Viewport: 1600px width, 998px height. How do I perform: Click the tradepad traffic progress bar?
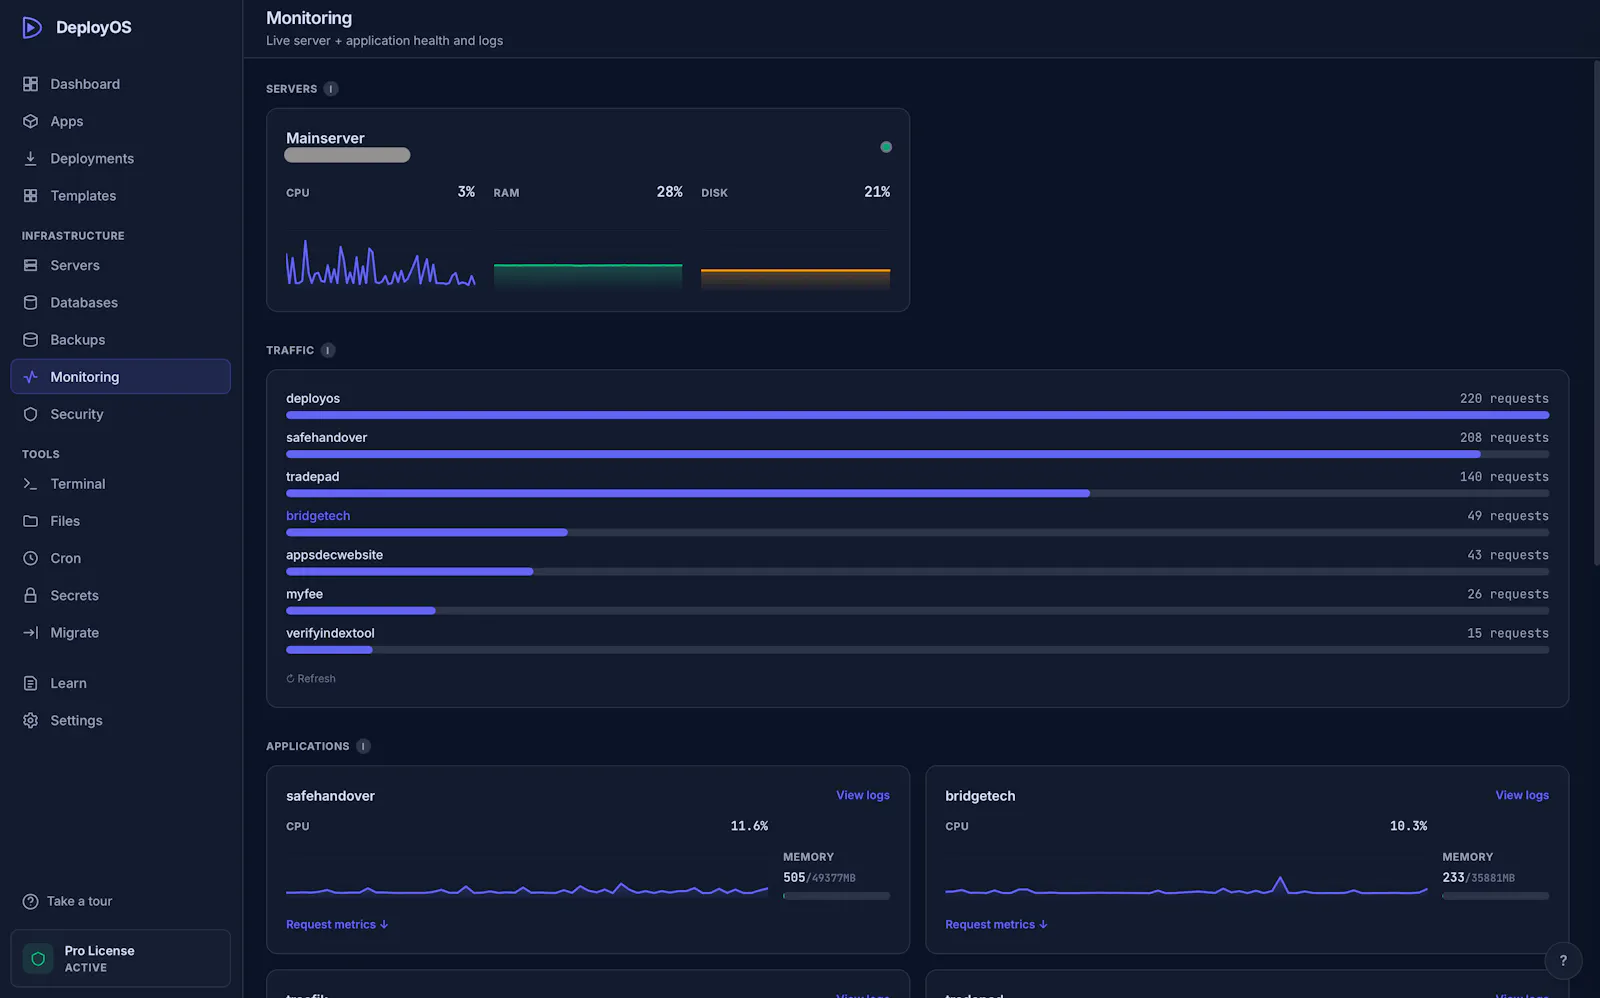(917, 493)
